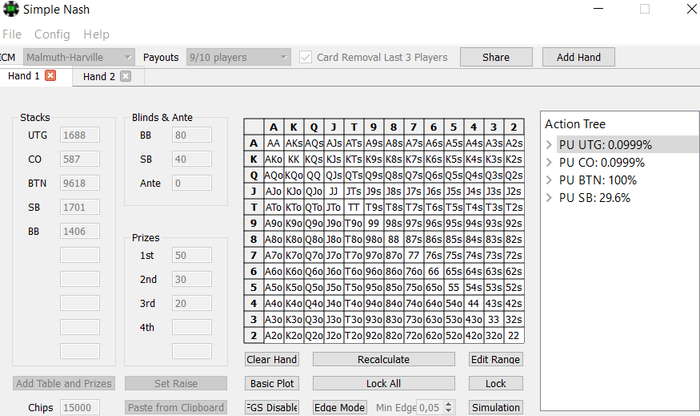Click the Basic Plot button
The image size is (700, 416).
click(x=272, y=383)
